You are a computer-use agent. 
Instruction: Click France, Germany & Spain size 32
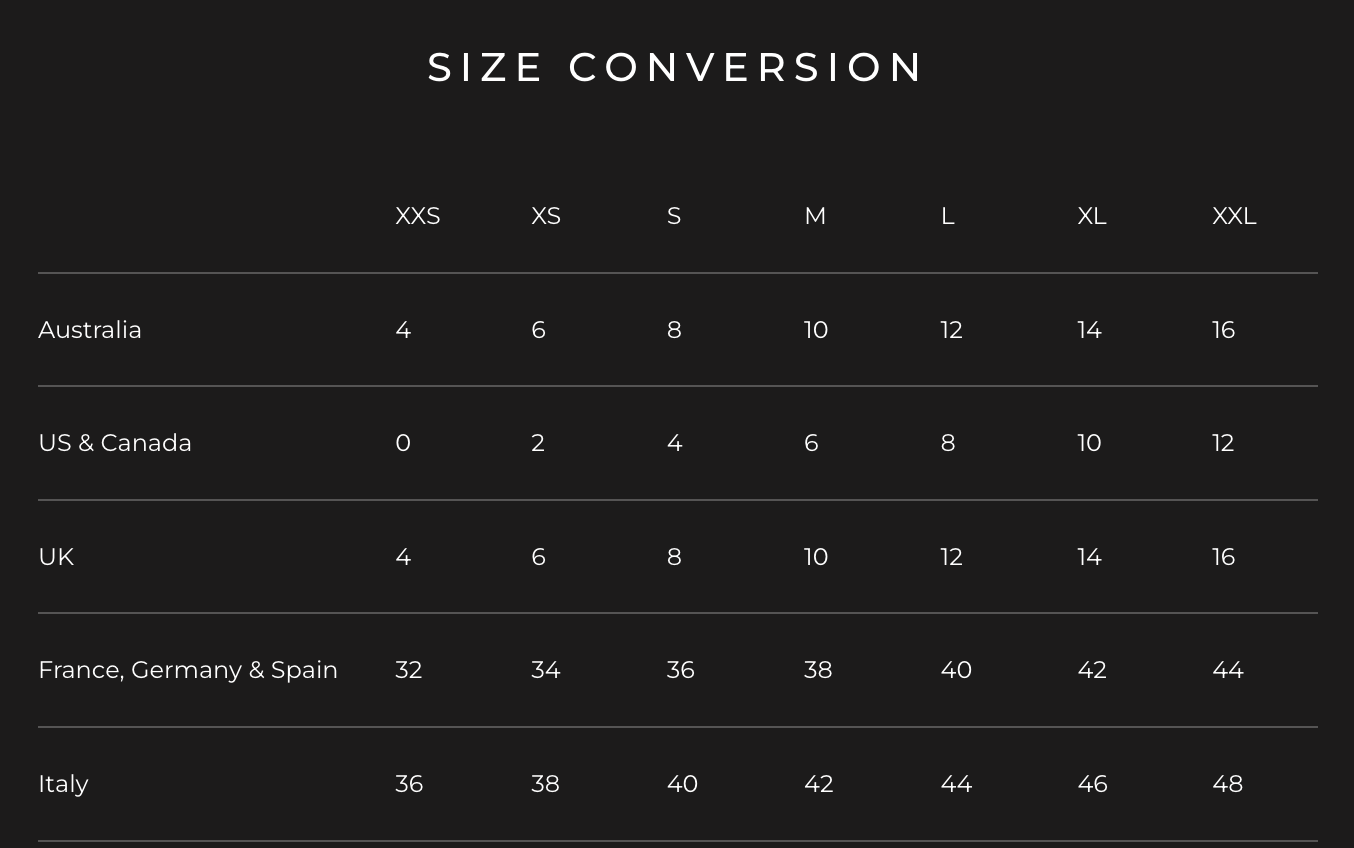pos(409,670)
